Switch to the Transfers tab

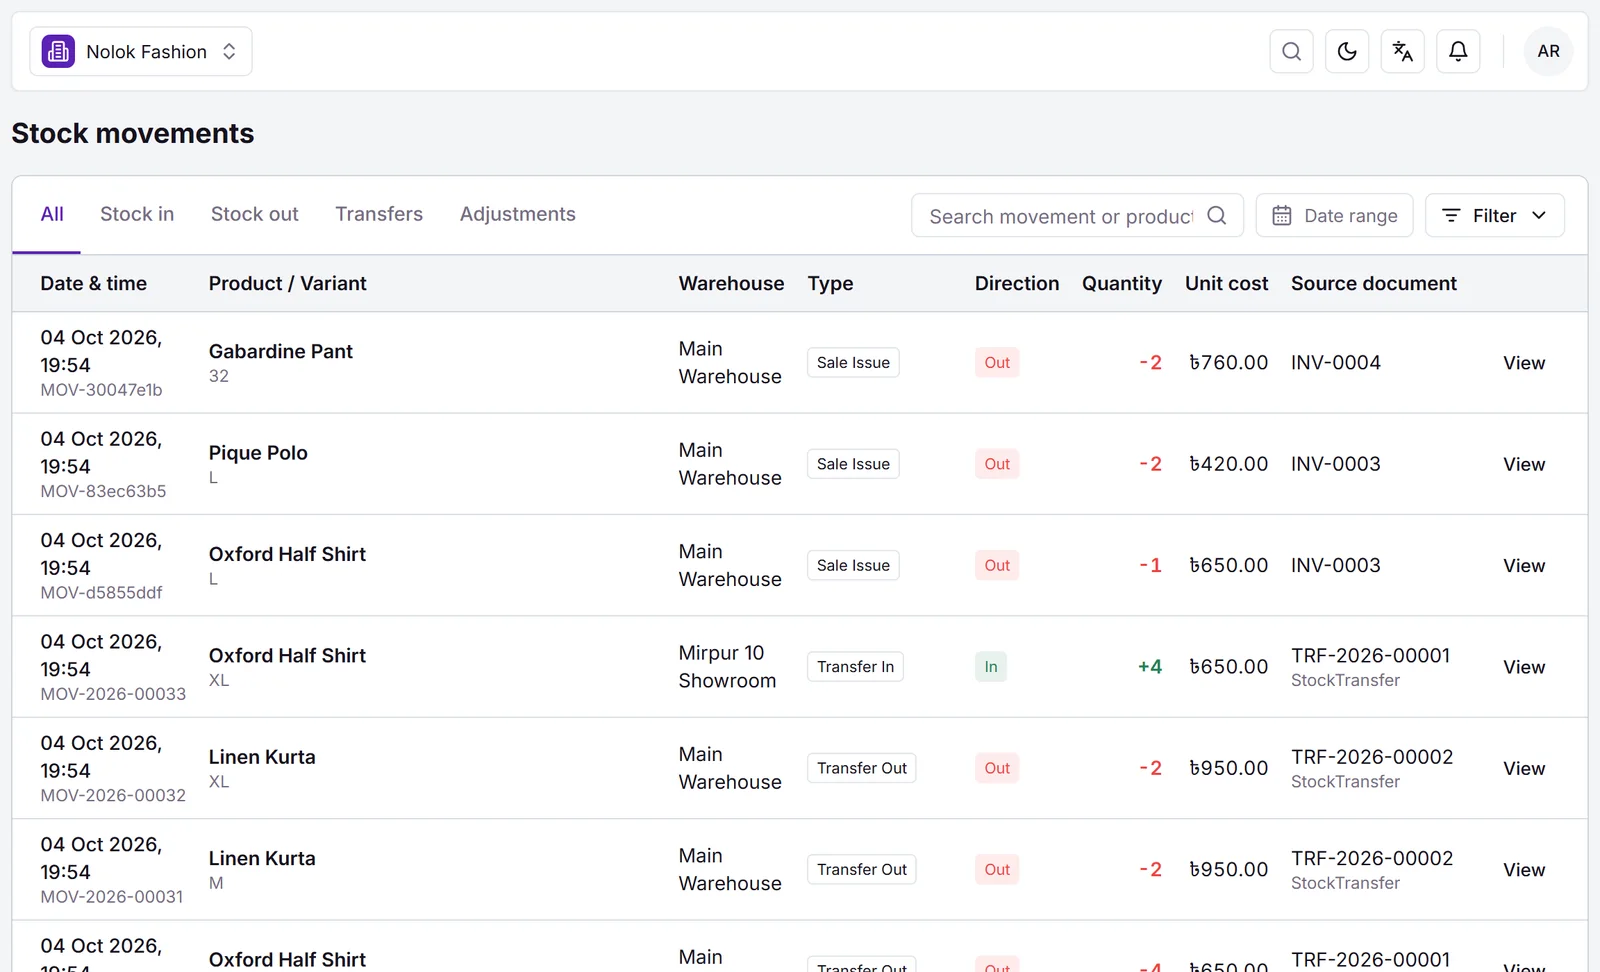point(379,214)
